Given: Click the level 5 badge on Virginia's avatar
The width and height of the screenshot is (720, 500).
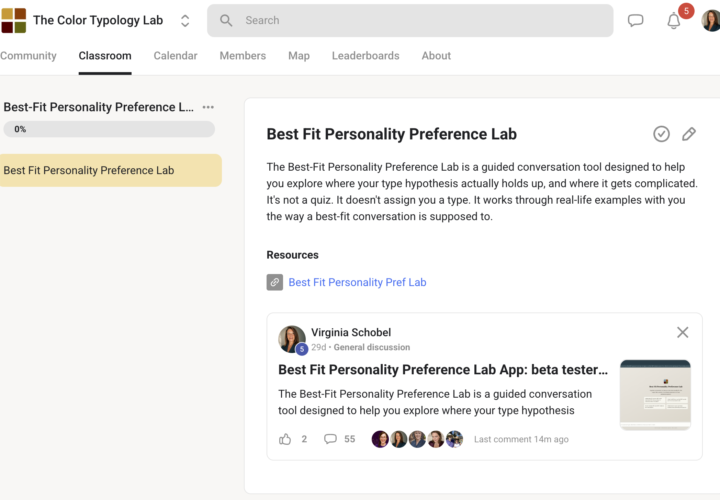Looking at the screenshot, I should tap(301, 349).
